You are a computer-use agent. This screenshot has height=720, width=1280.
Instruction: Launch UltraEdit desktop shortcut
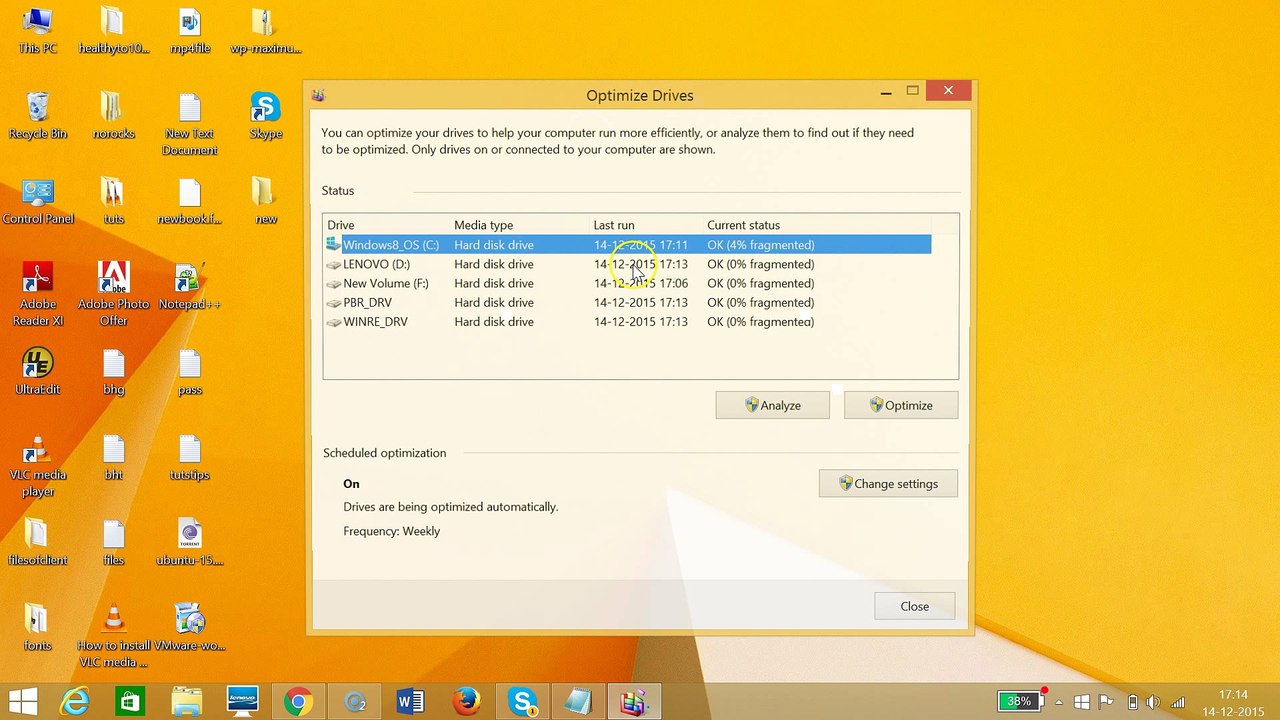pos(37,372)
